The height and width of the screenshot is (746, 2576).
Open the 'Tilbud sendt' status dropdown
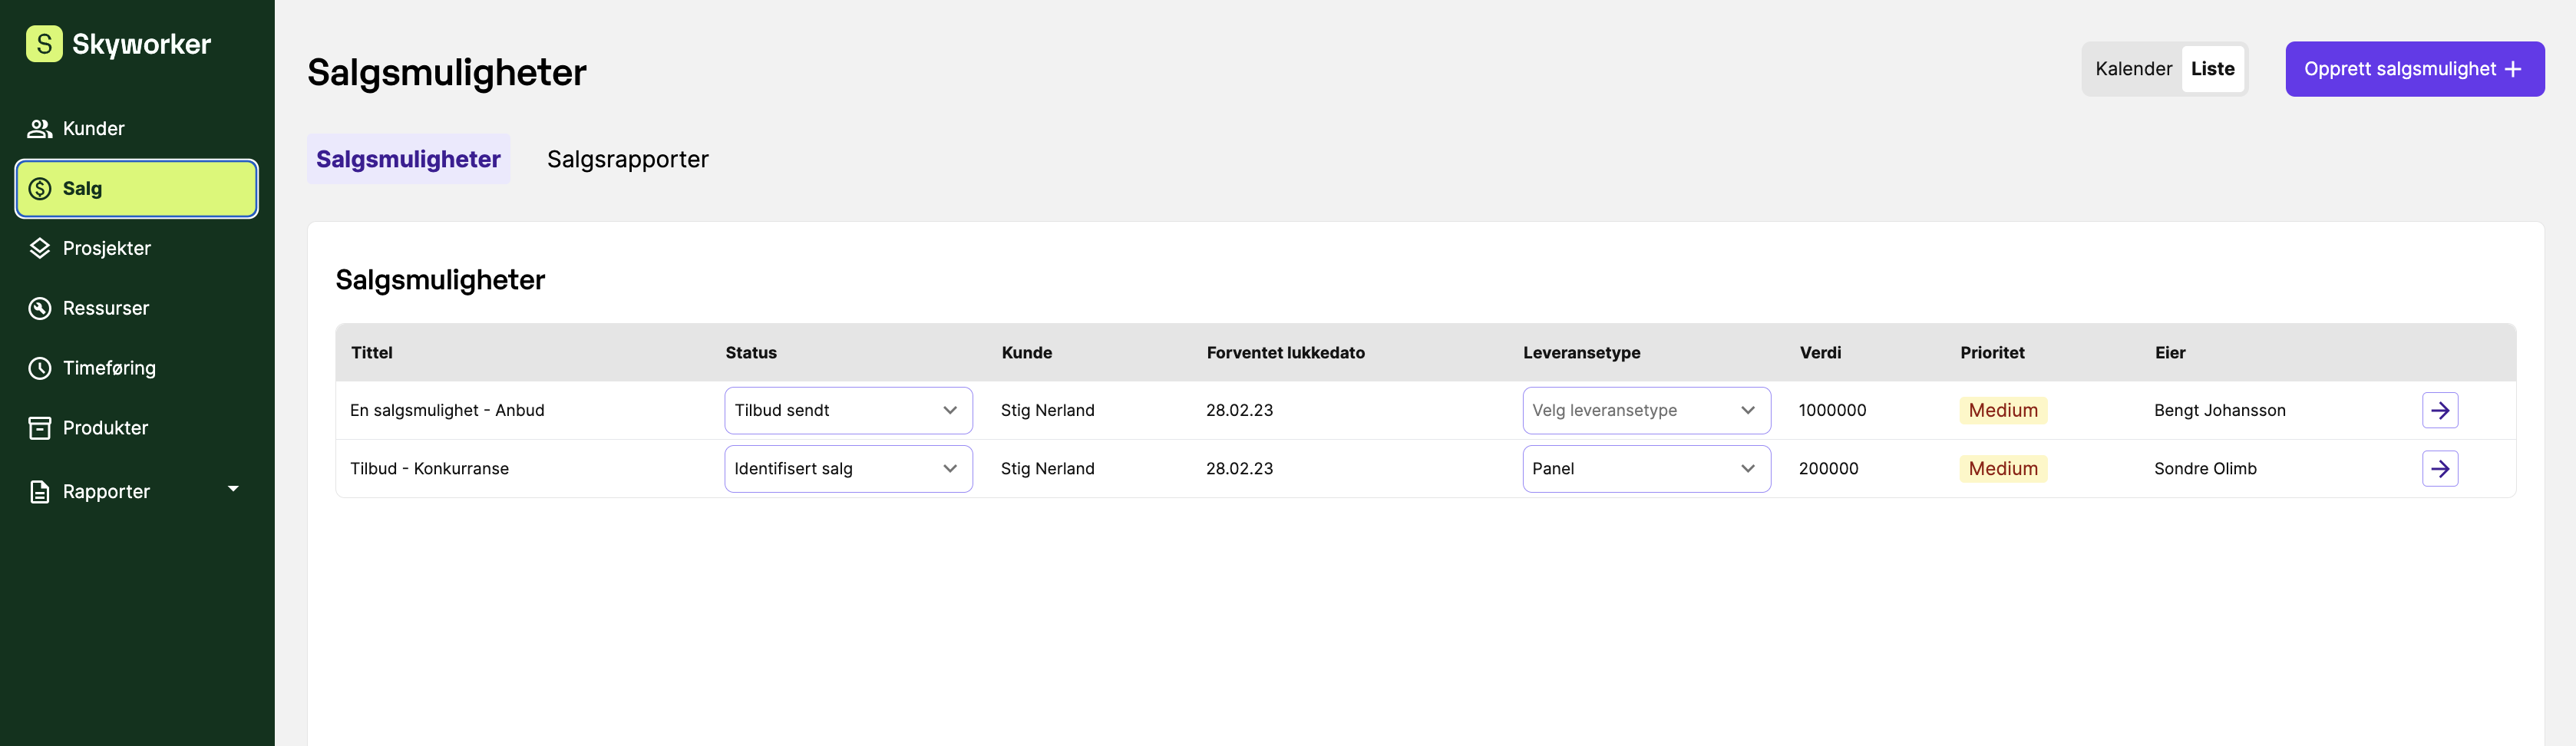(847, 410)
